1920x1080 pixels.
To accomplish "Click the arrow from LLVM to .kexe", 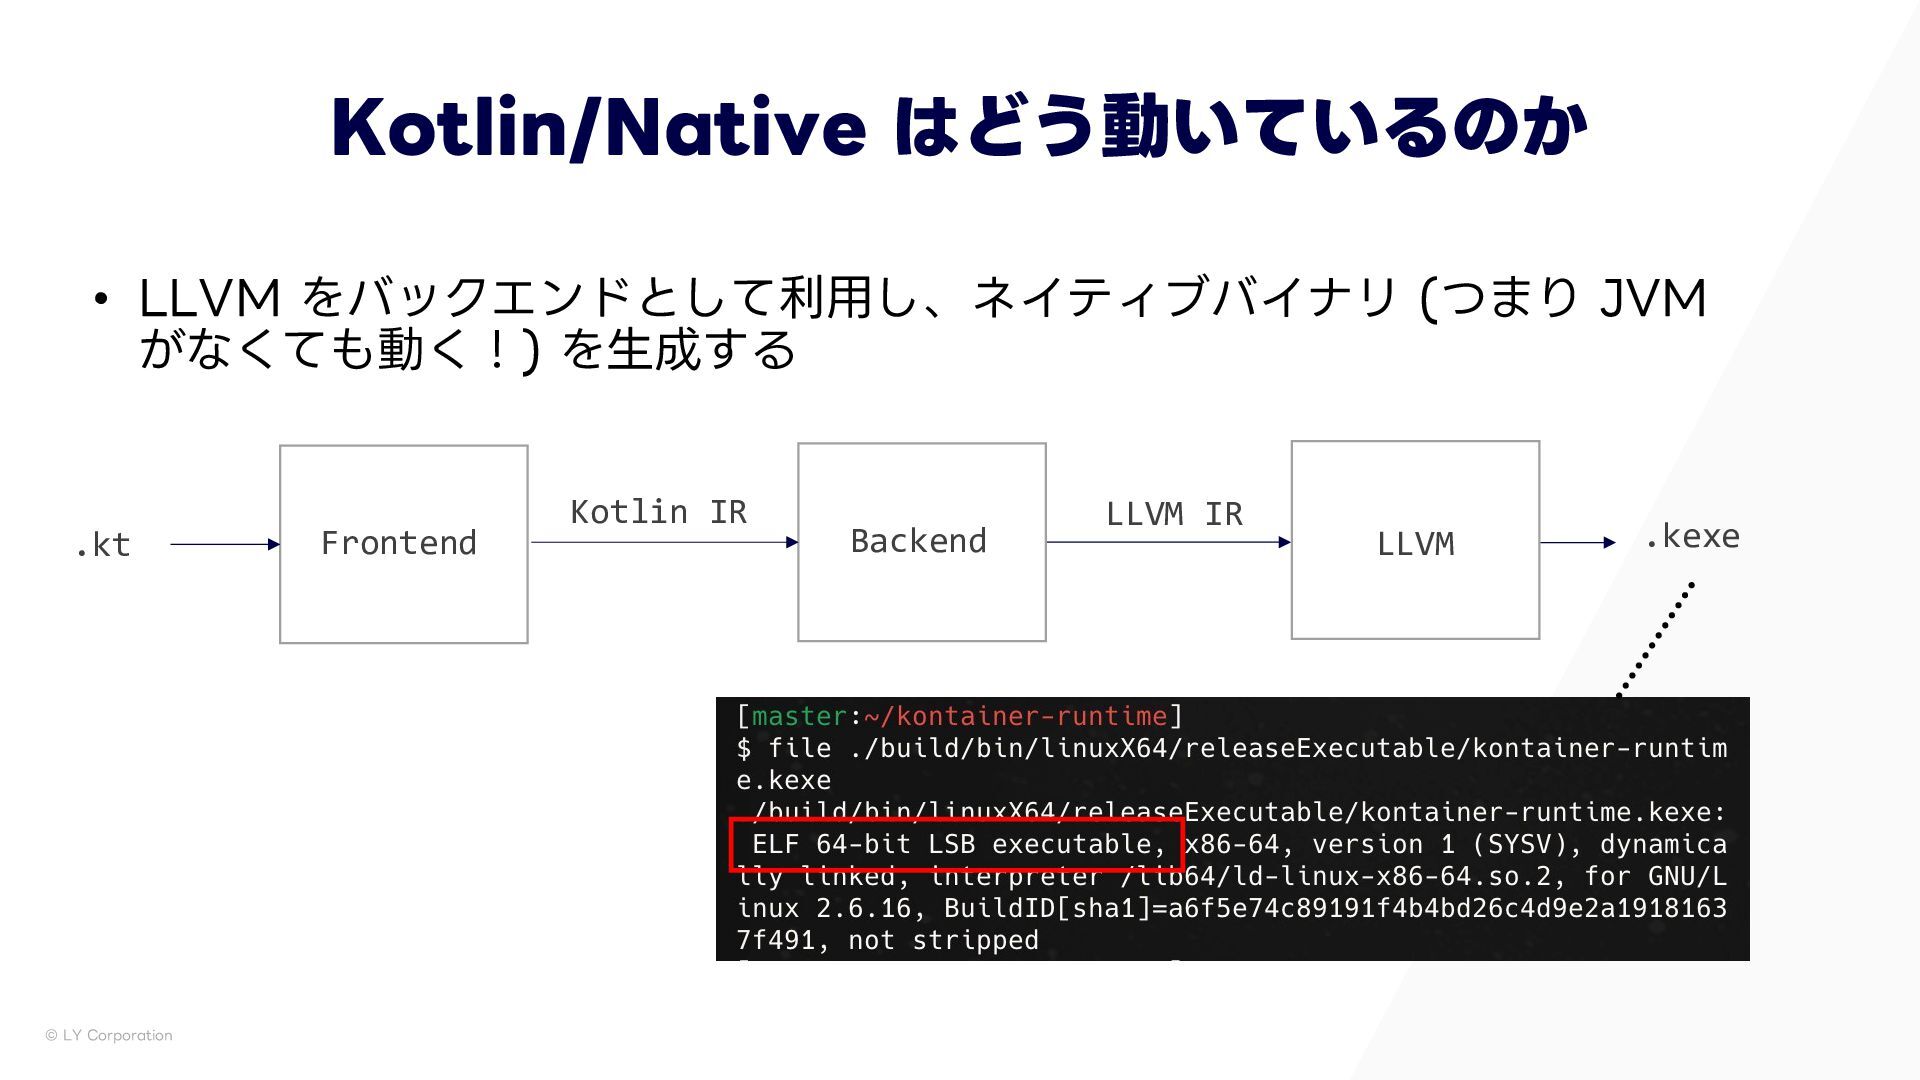I will (1577, 542).
